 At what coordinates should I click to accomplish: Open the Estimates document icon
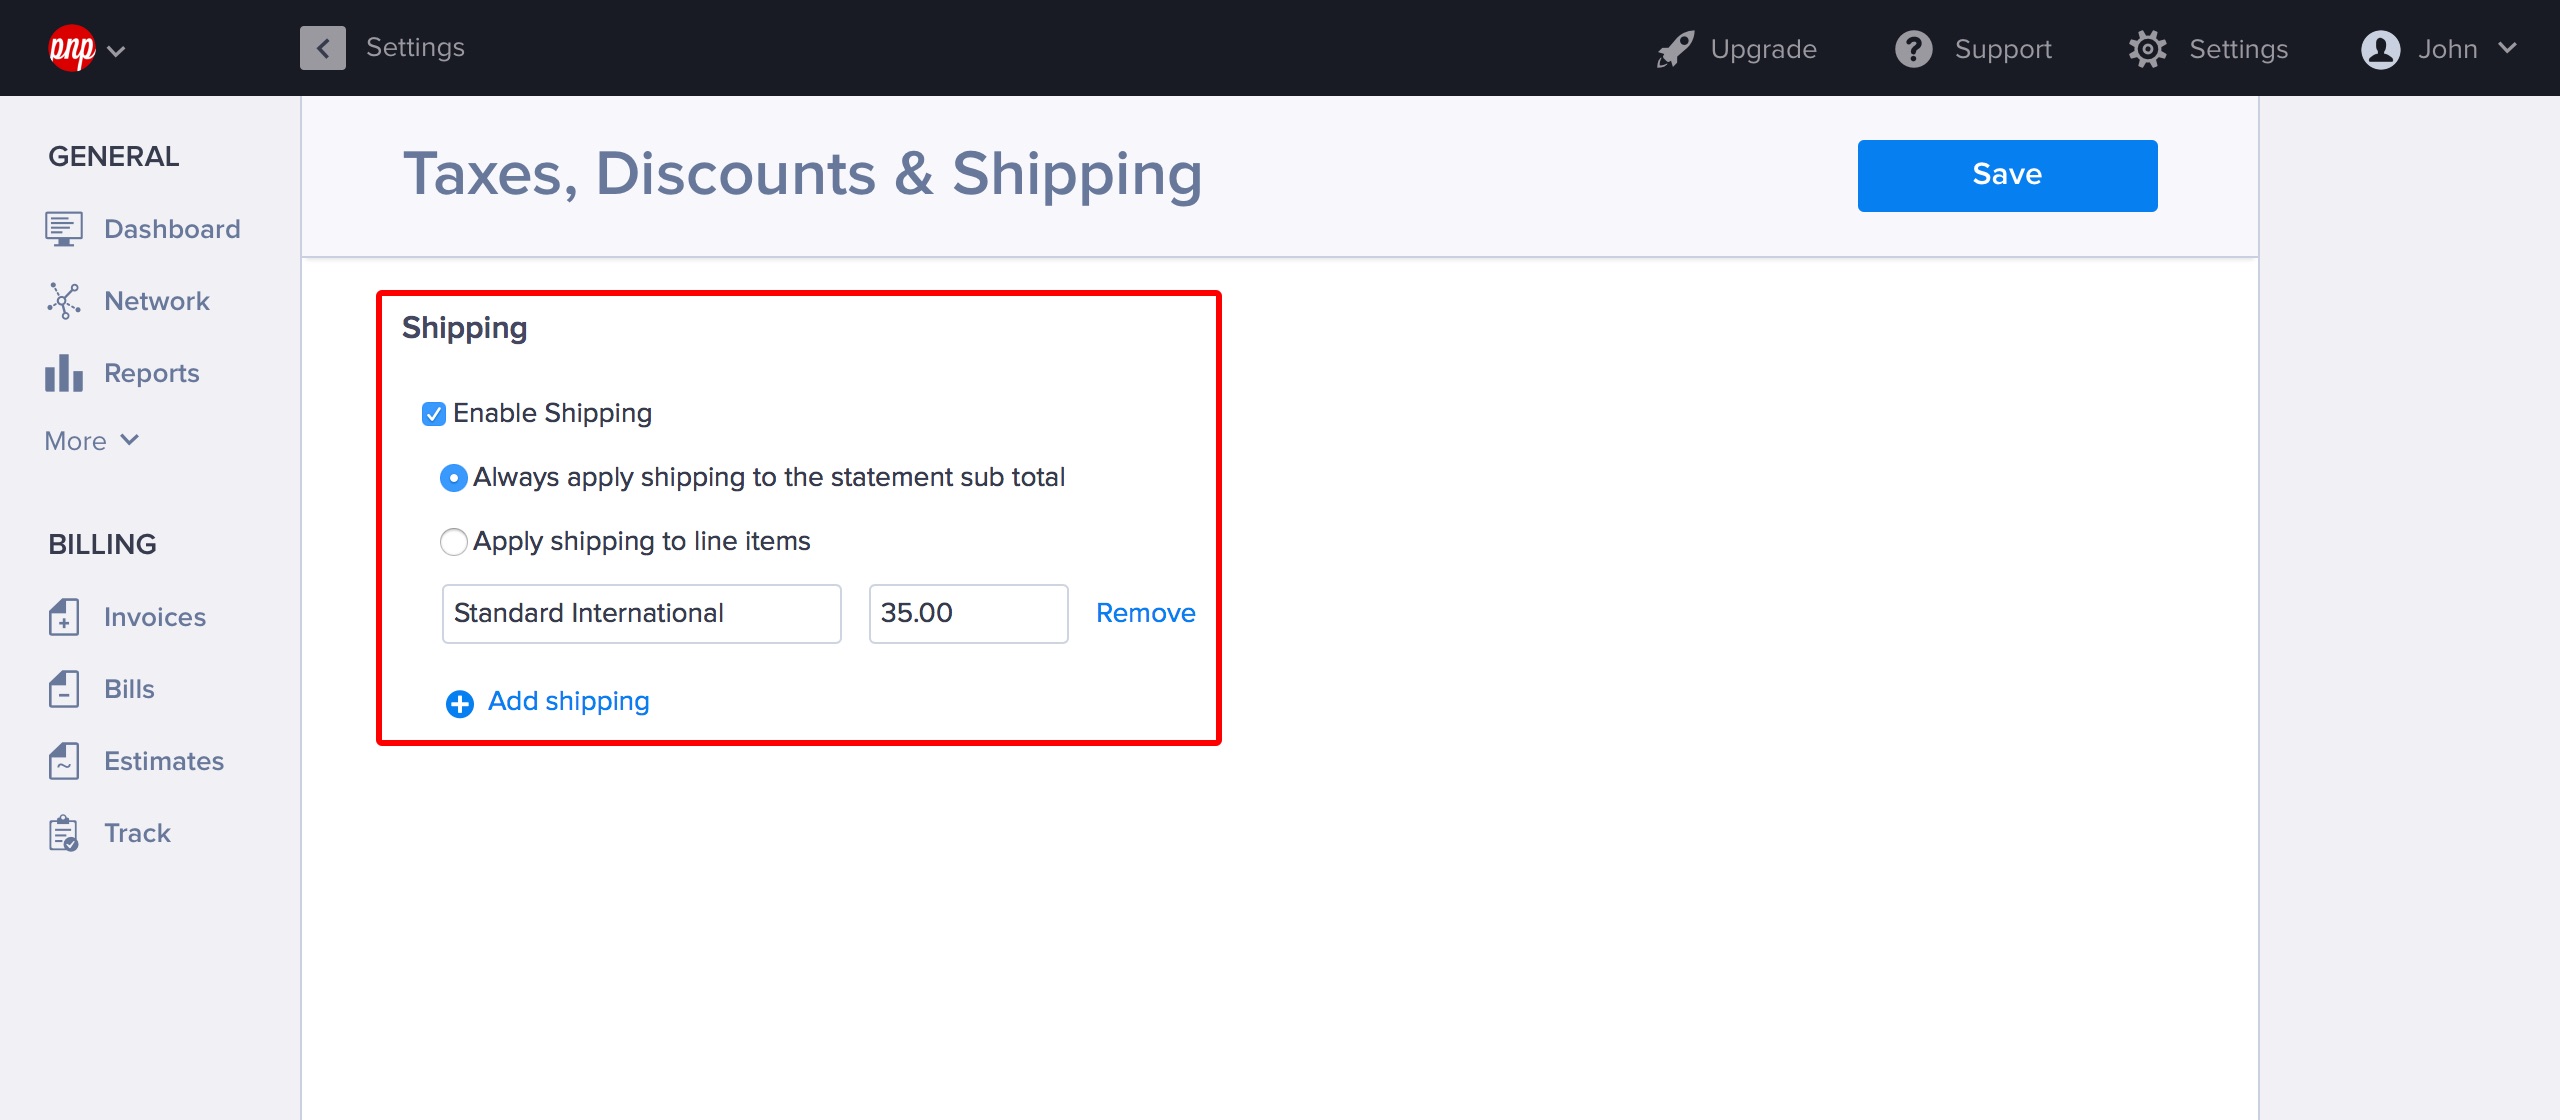pyautogui.click(x=64, y=761)
